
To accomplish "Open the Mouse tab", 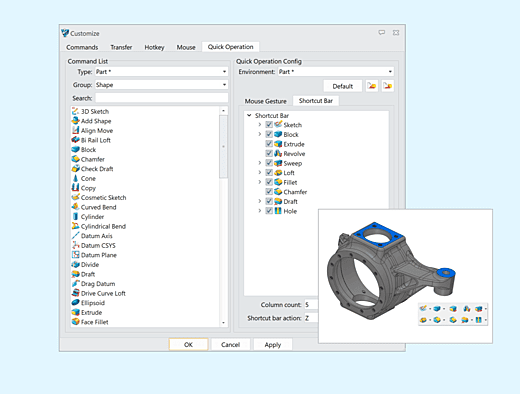I will tap(186, 47).
